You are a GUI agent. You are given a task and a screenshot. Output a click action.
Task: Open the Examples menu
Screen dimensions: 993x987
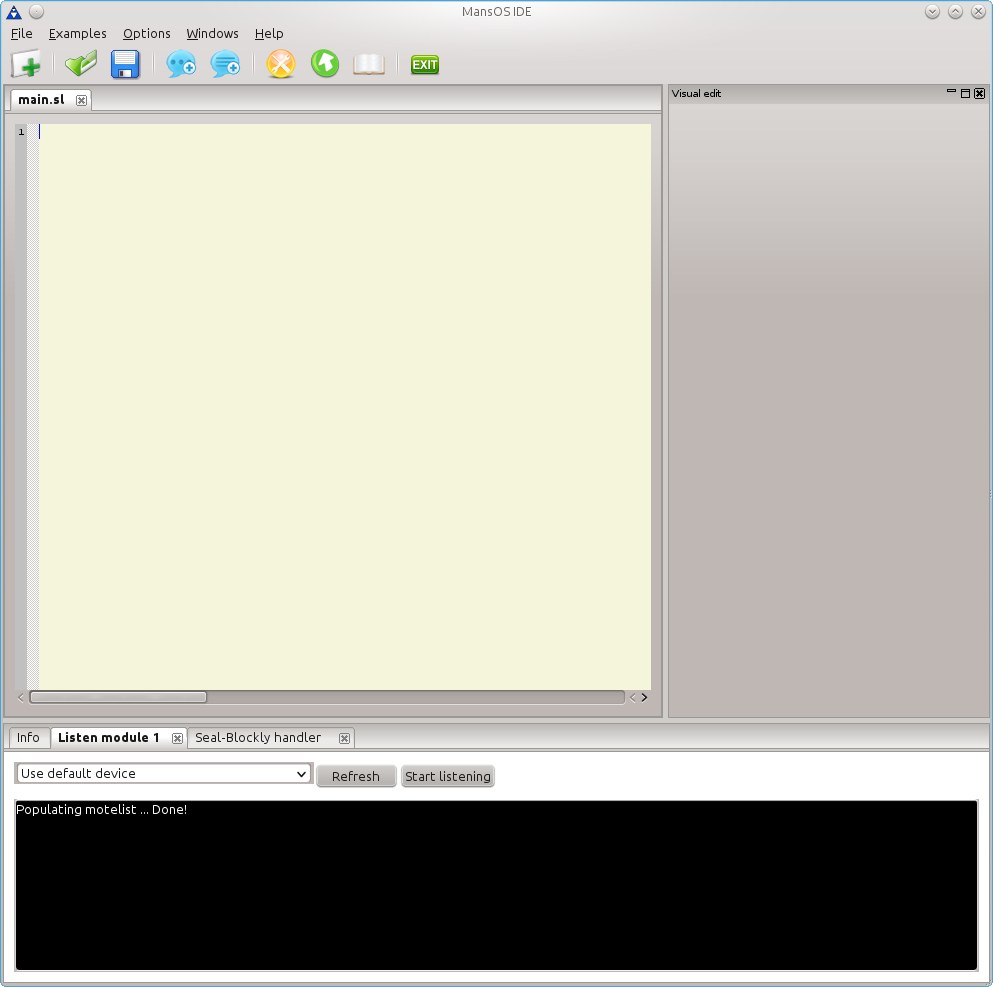tap(77, 34)
